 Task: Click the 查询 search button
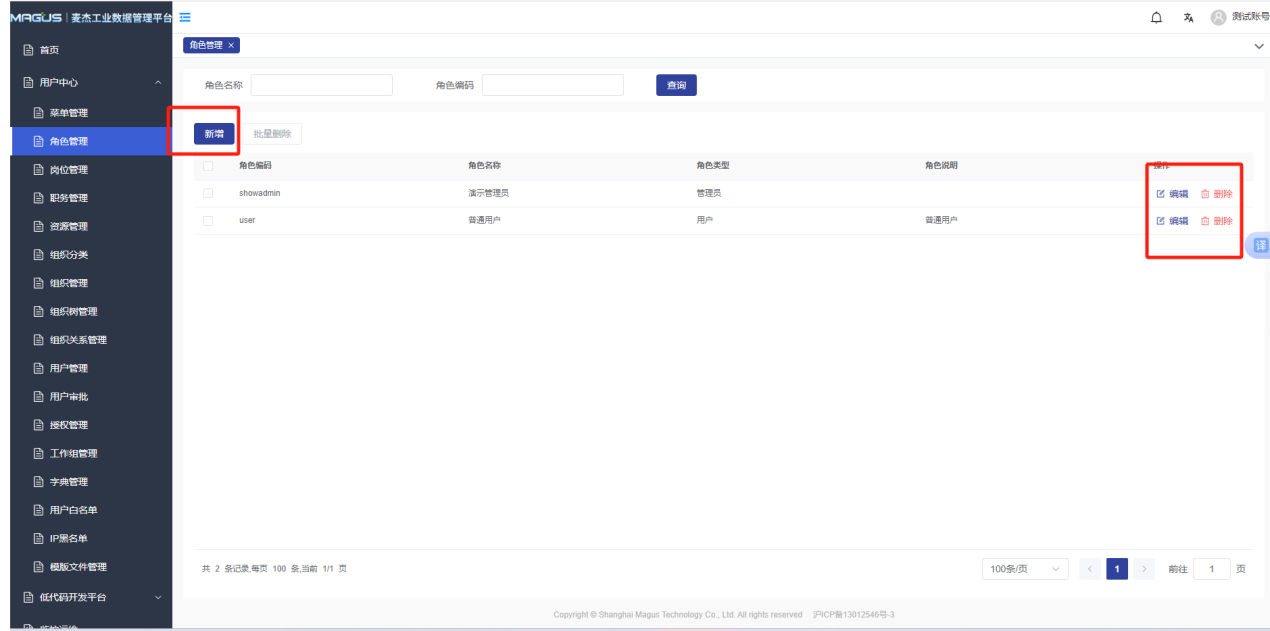click(x=676, y=86)
